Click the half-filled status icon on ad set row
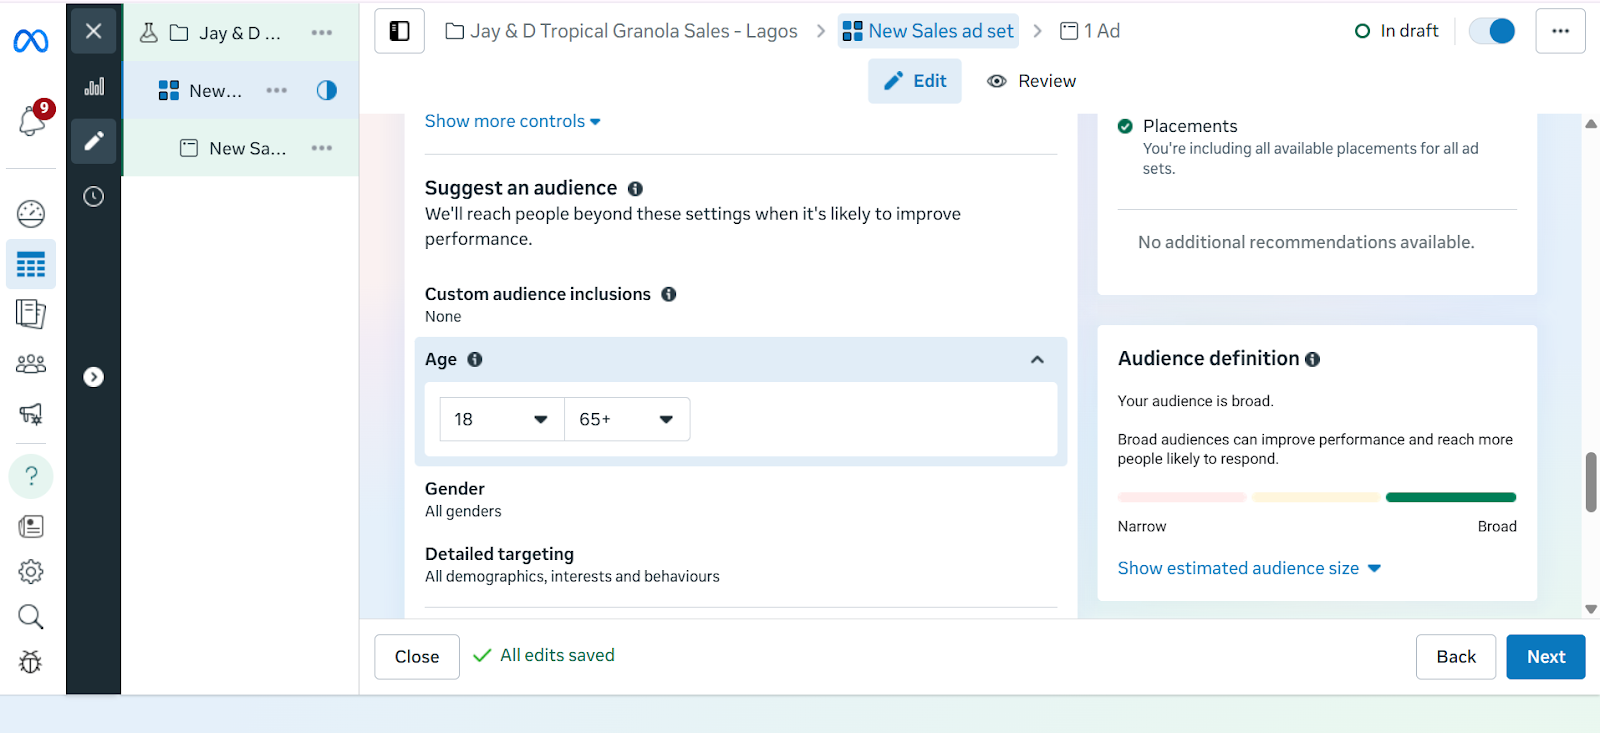 coord(327,90)
